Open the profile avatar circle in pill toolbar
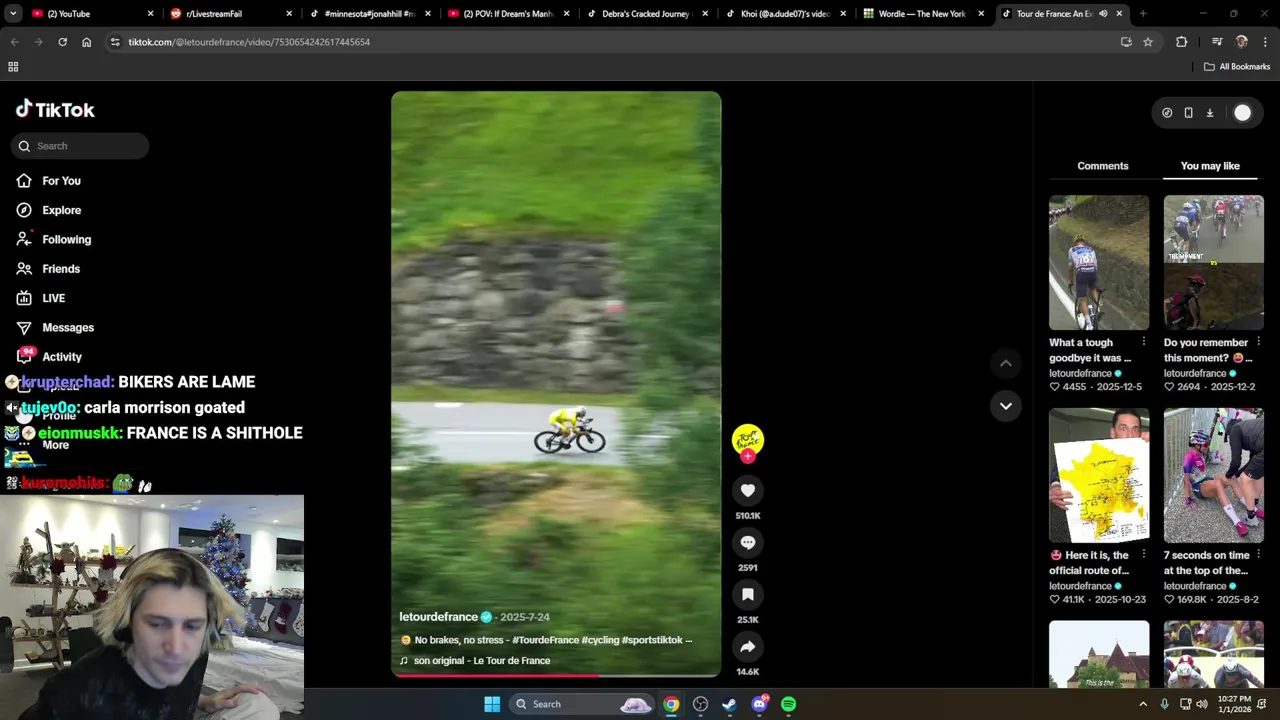 click(x=1242, y=113)
